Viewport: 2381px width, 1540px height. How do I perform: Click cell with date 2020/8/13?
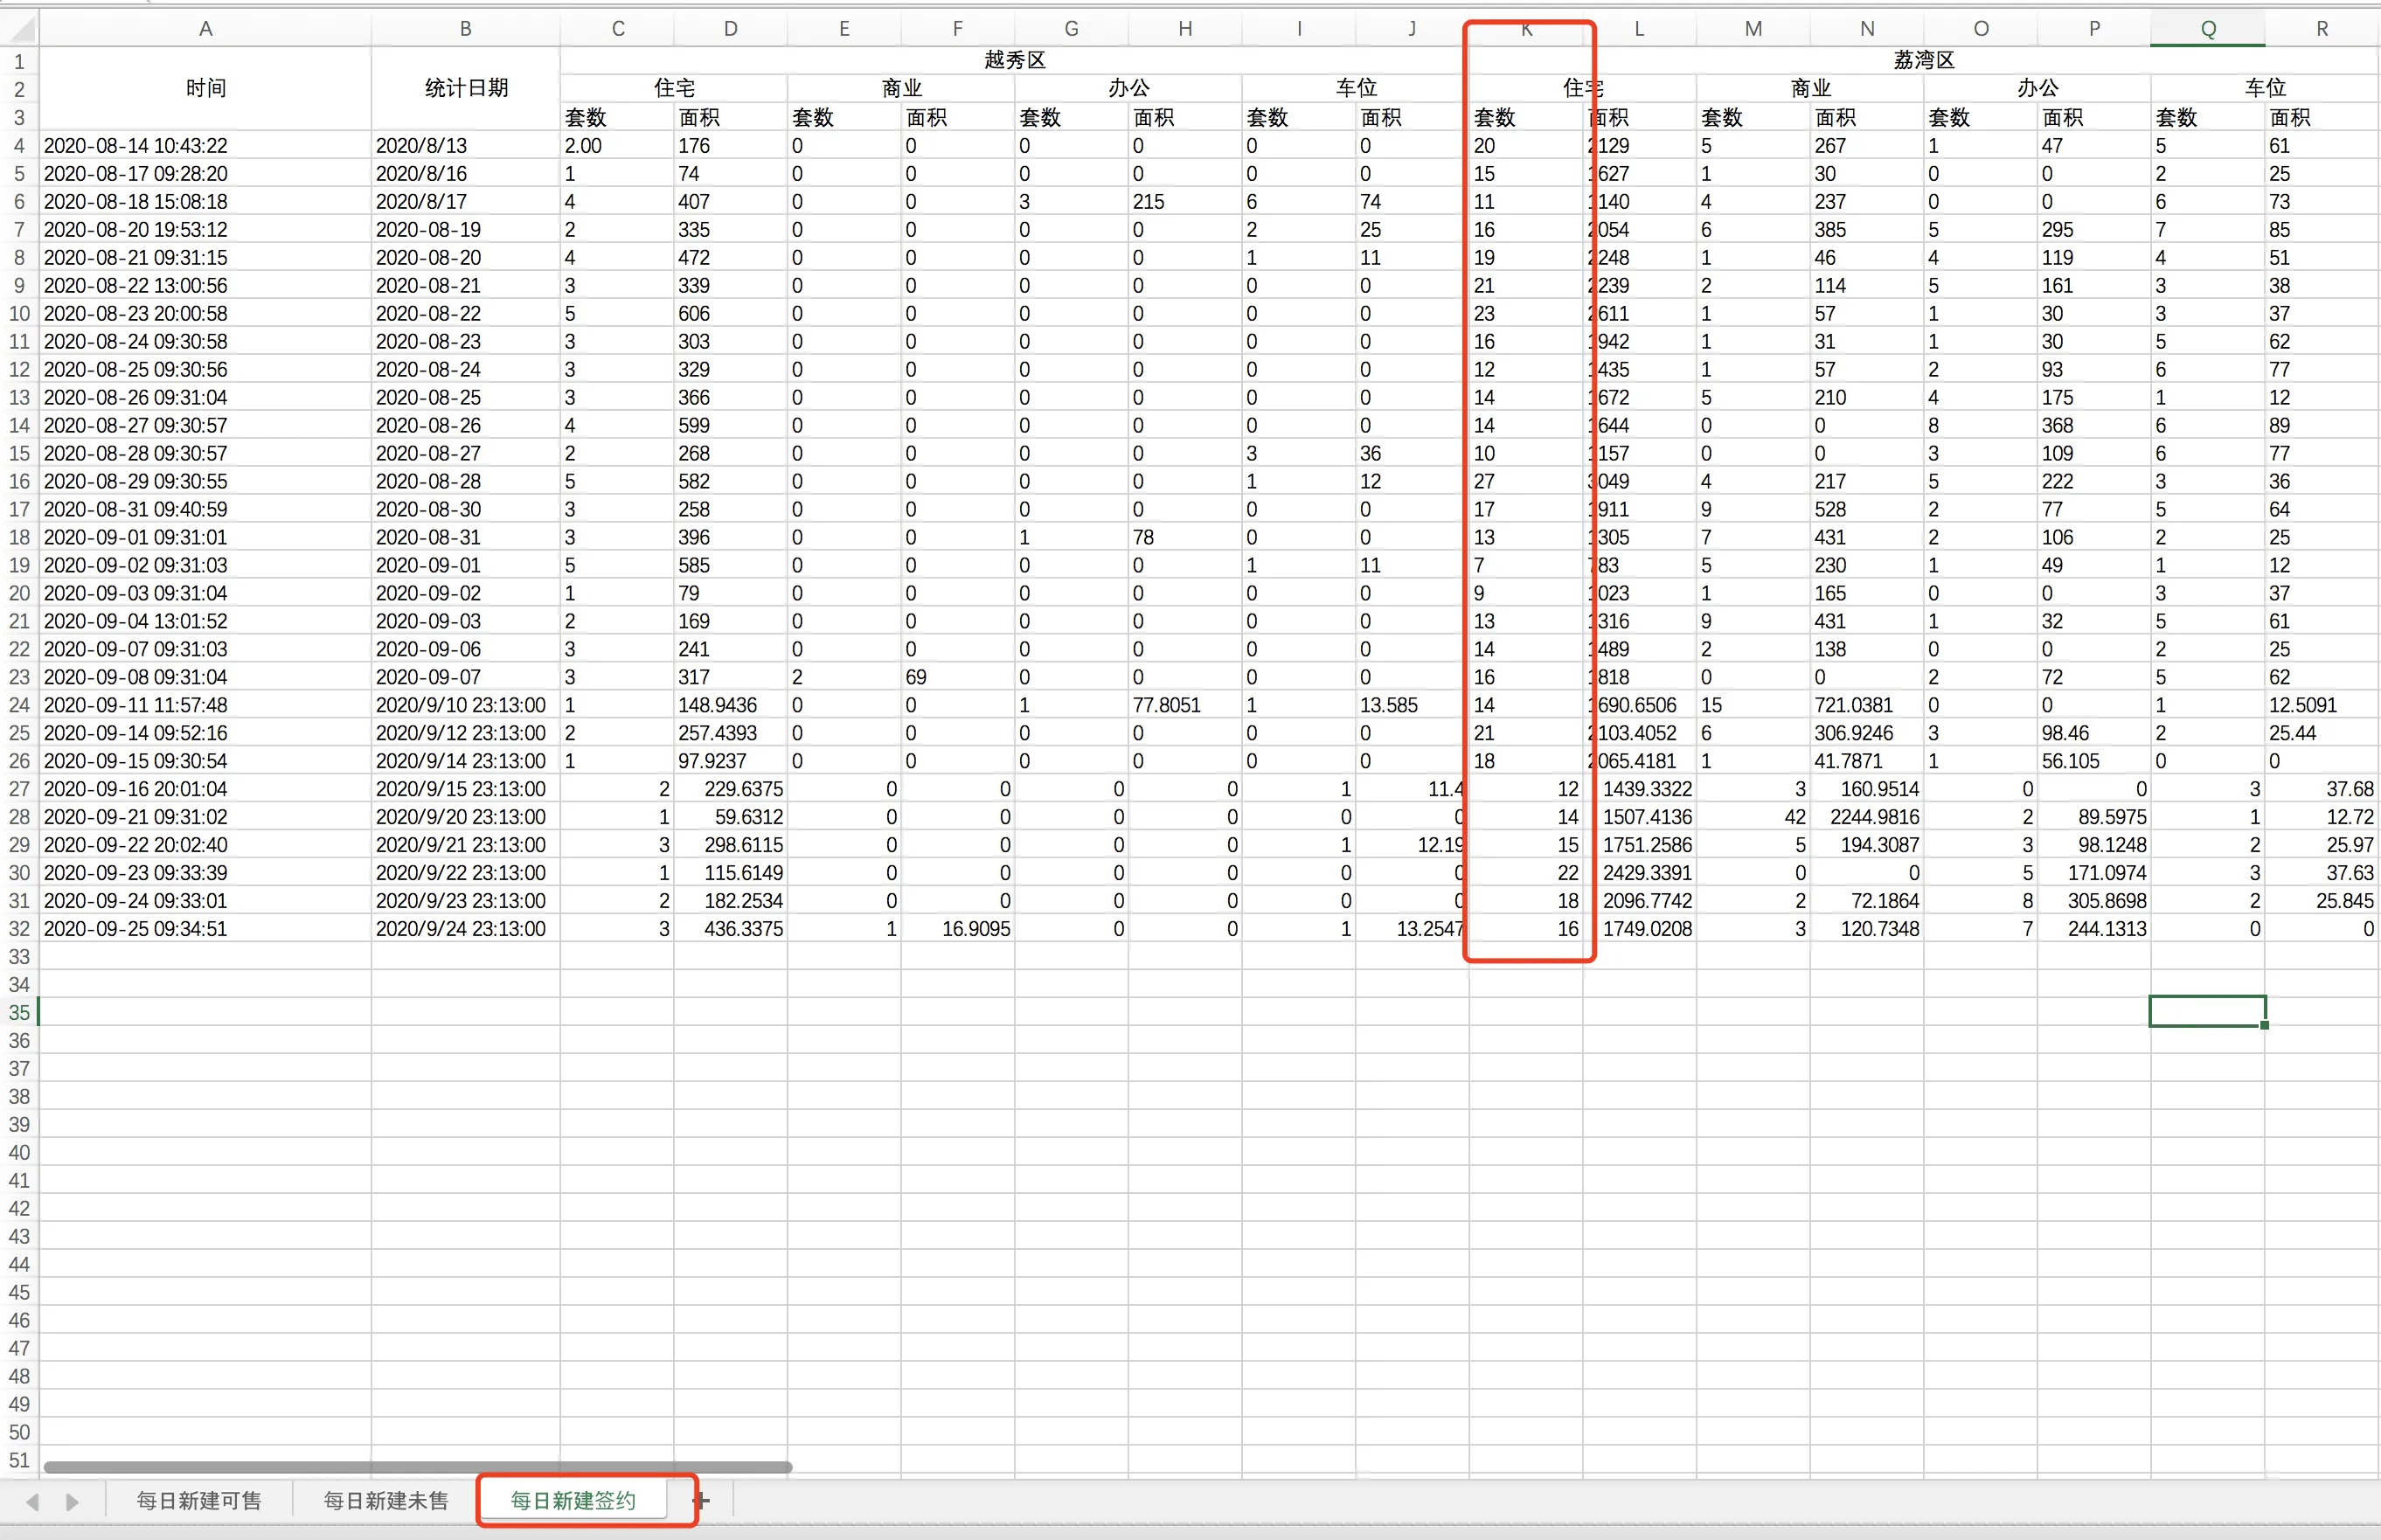pyautogui.click(x=466, y=146)
